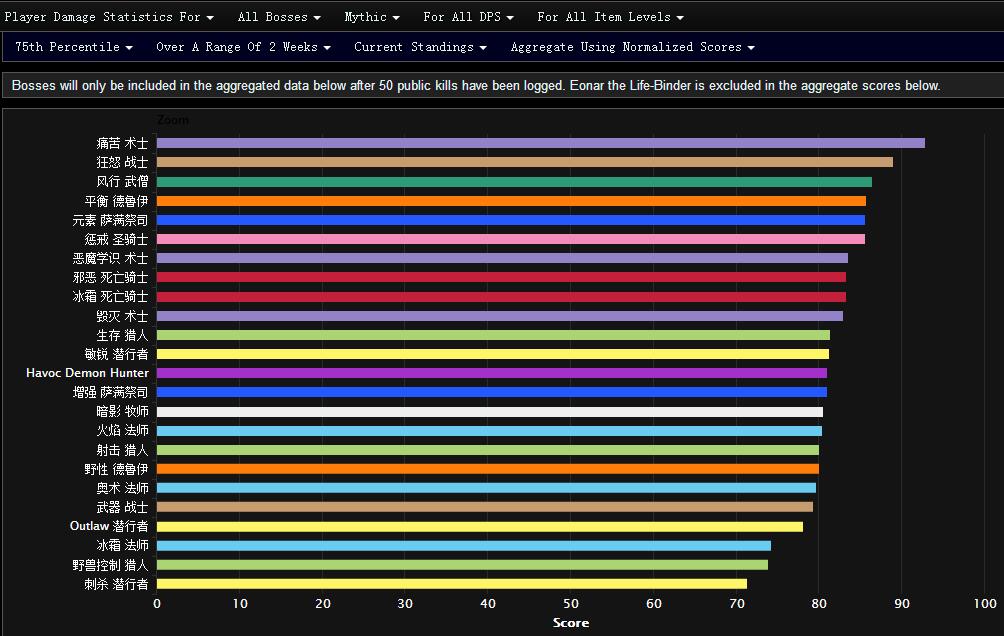This screenshot has height=636, width=1004.
Task: Open the Current Standings dropdown
Action: pyautogui.click(x=420, y=47)
